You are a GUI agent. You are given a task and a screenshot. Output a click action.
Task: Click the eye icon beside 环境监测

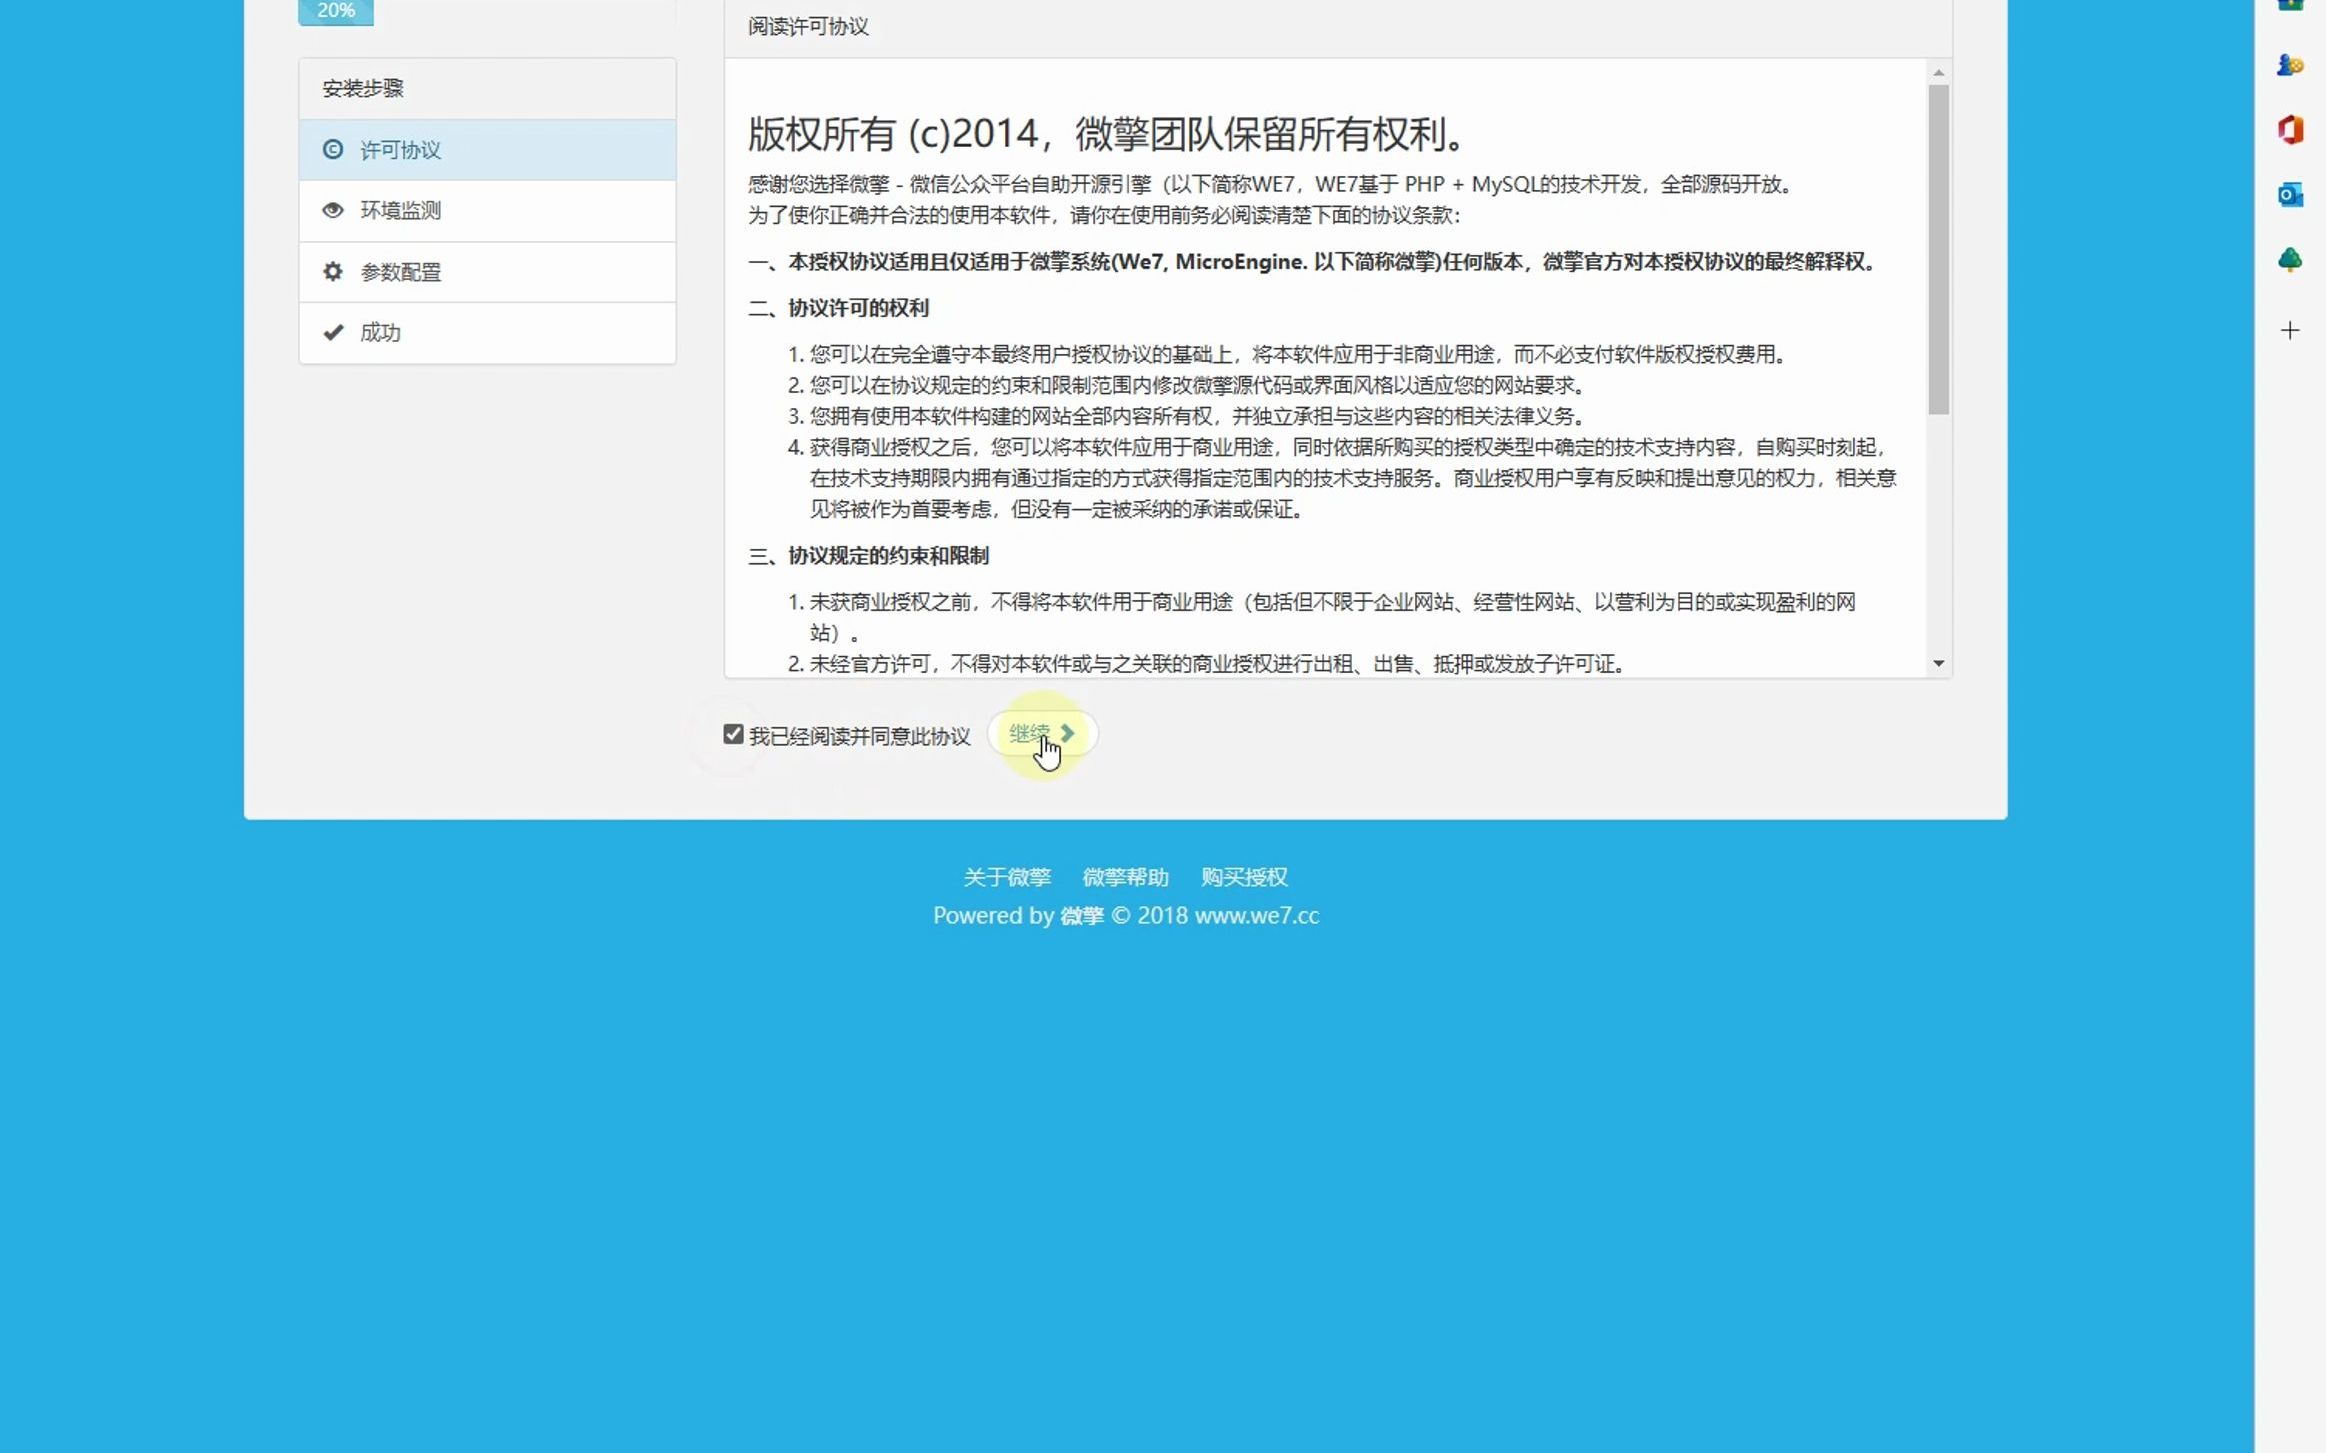[x=333, y=210]
